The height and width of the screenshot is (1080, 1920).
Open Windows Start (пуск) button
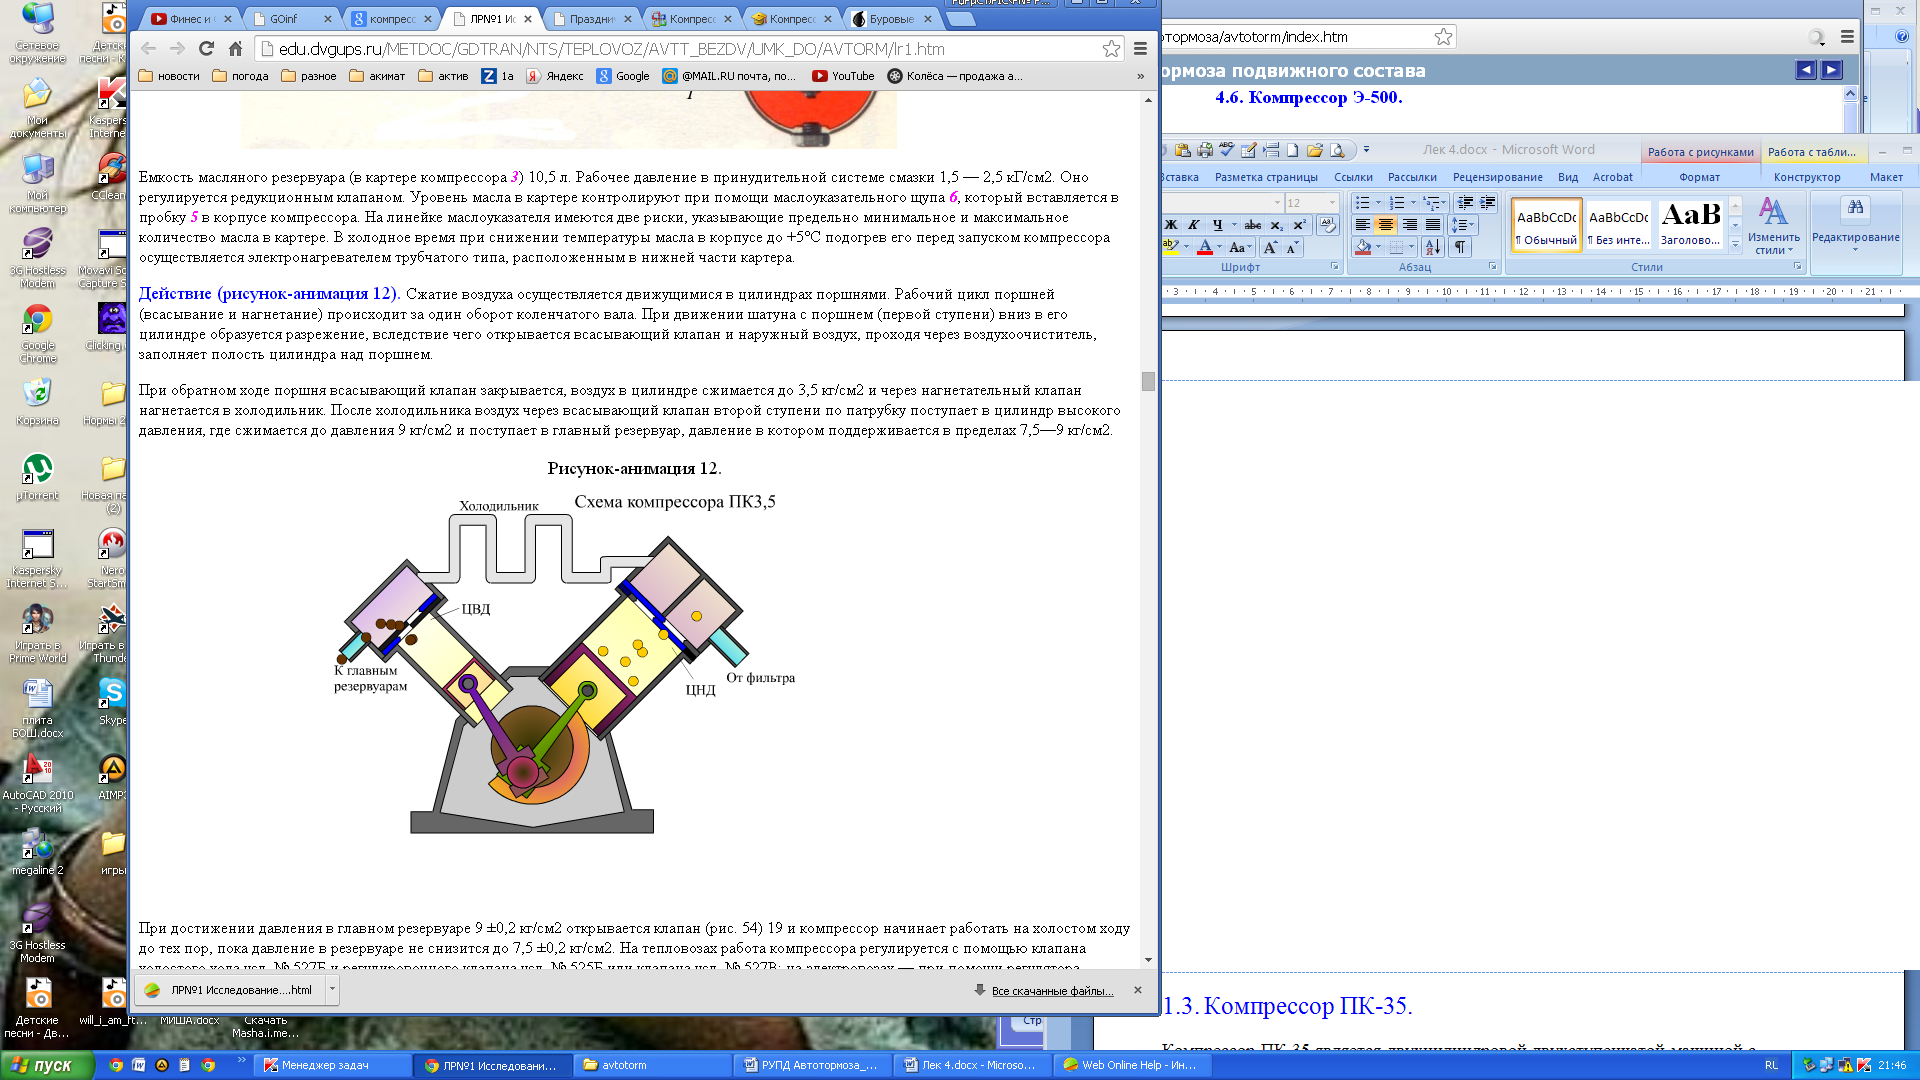48,1065
